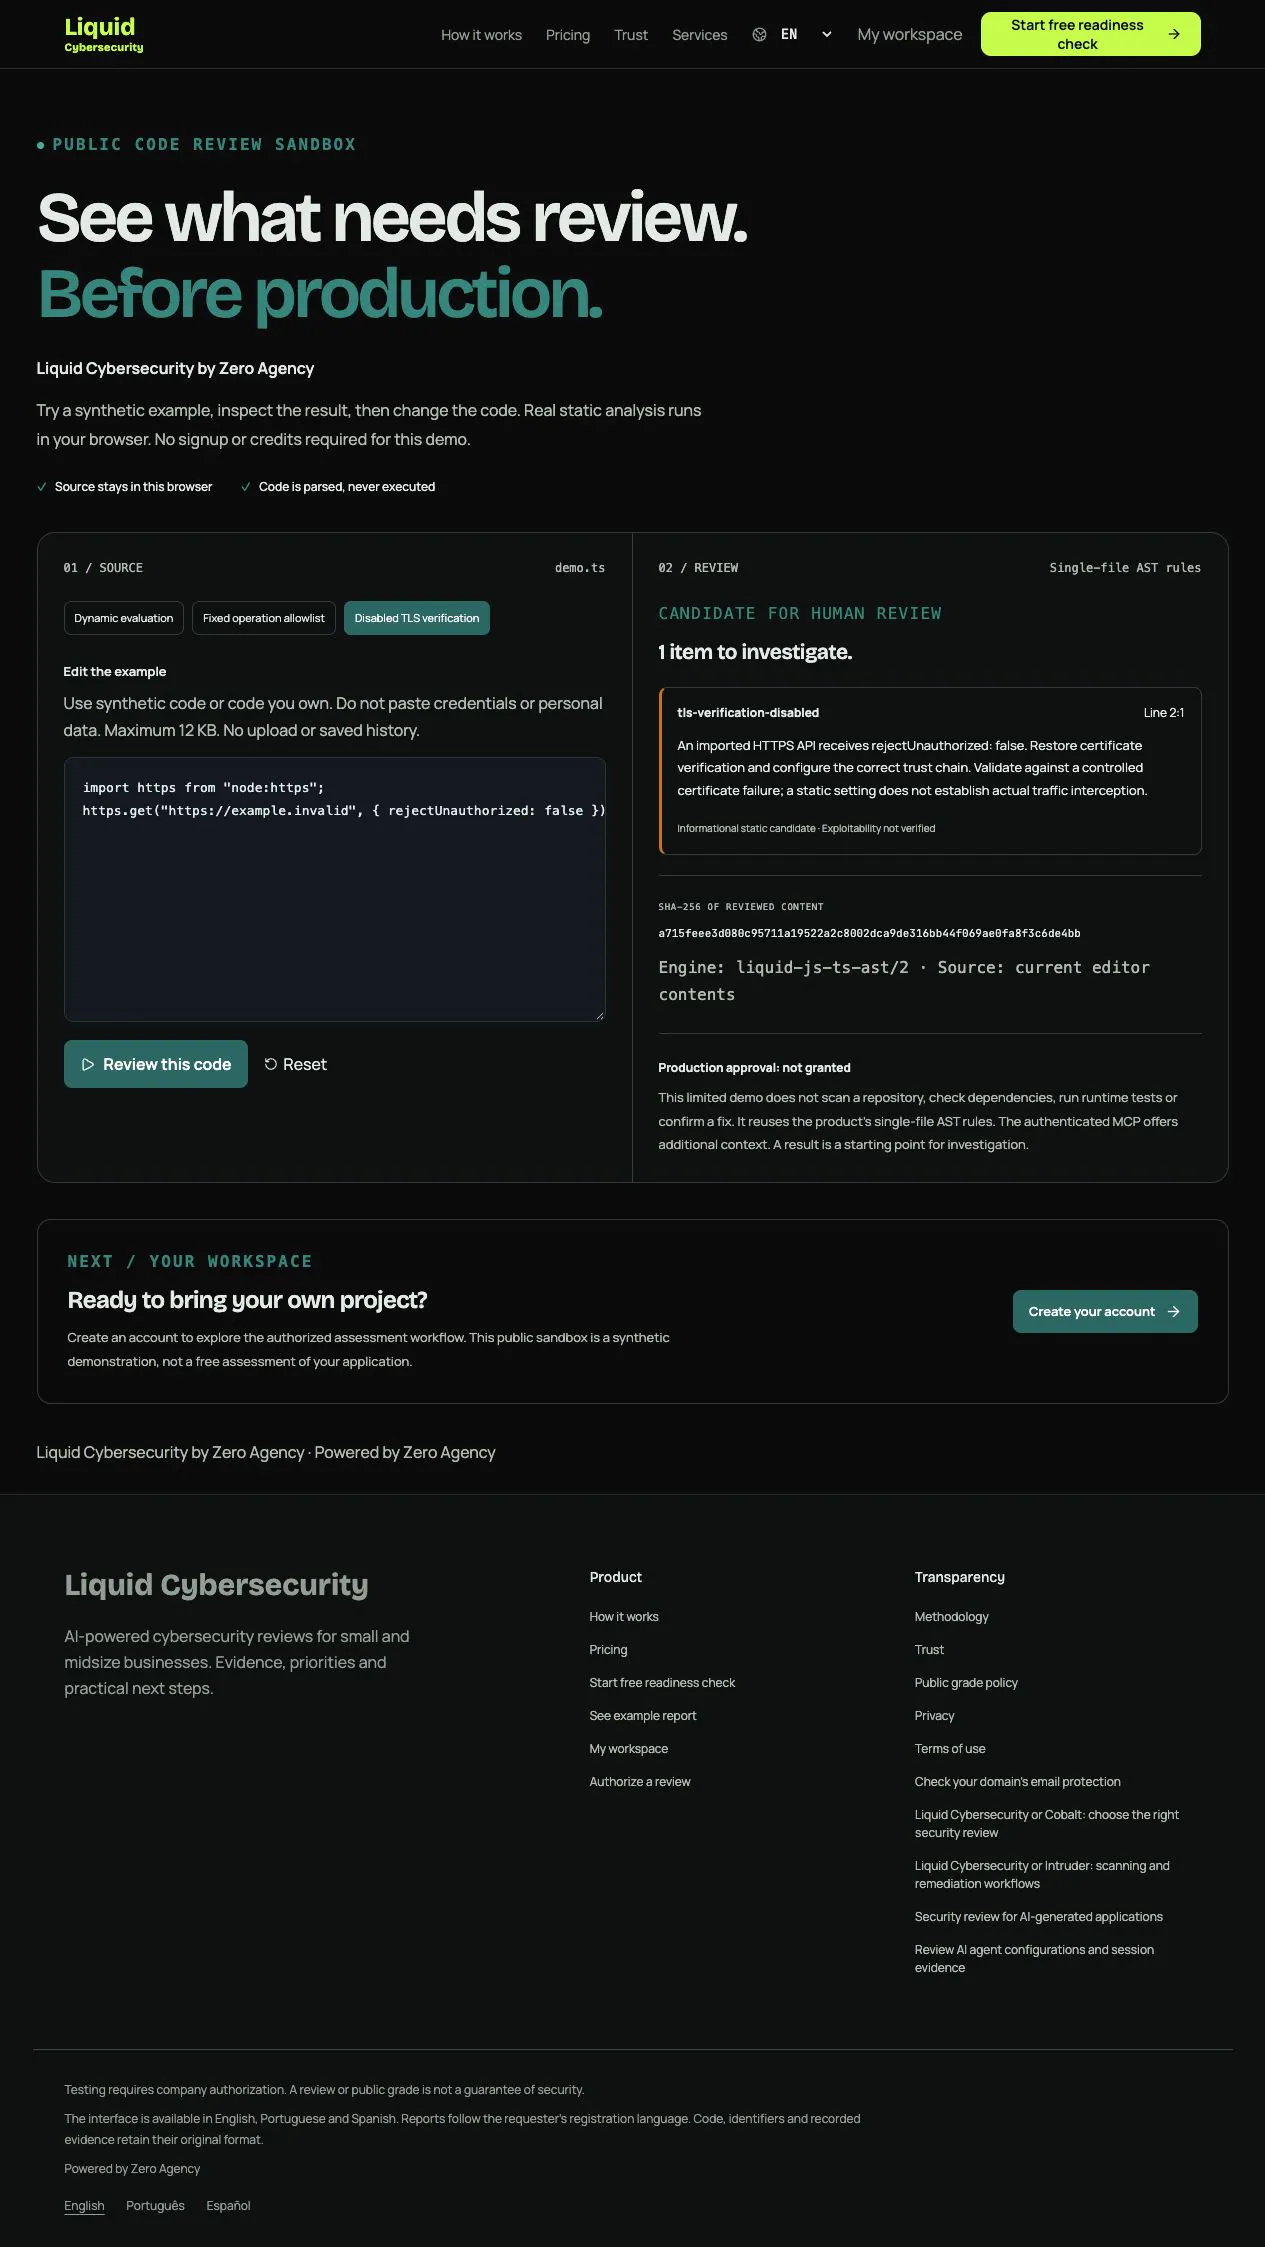Click the demo.ts filename label

[580, 568]
